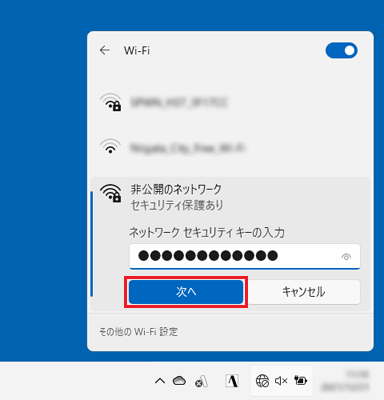This screenshot has width=384, height=400.
Task: Select 非公開のネットワーク entry title
Action: (x=176, y=190)
